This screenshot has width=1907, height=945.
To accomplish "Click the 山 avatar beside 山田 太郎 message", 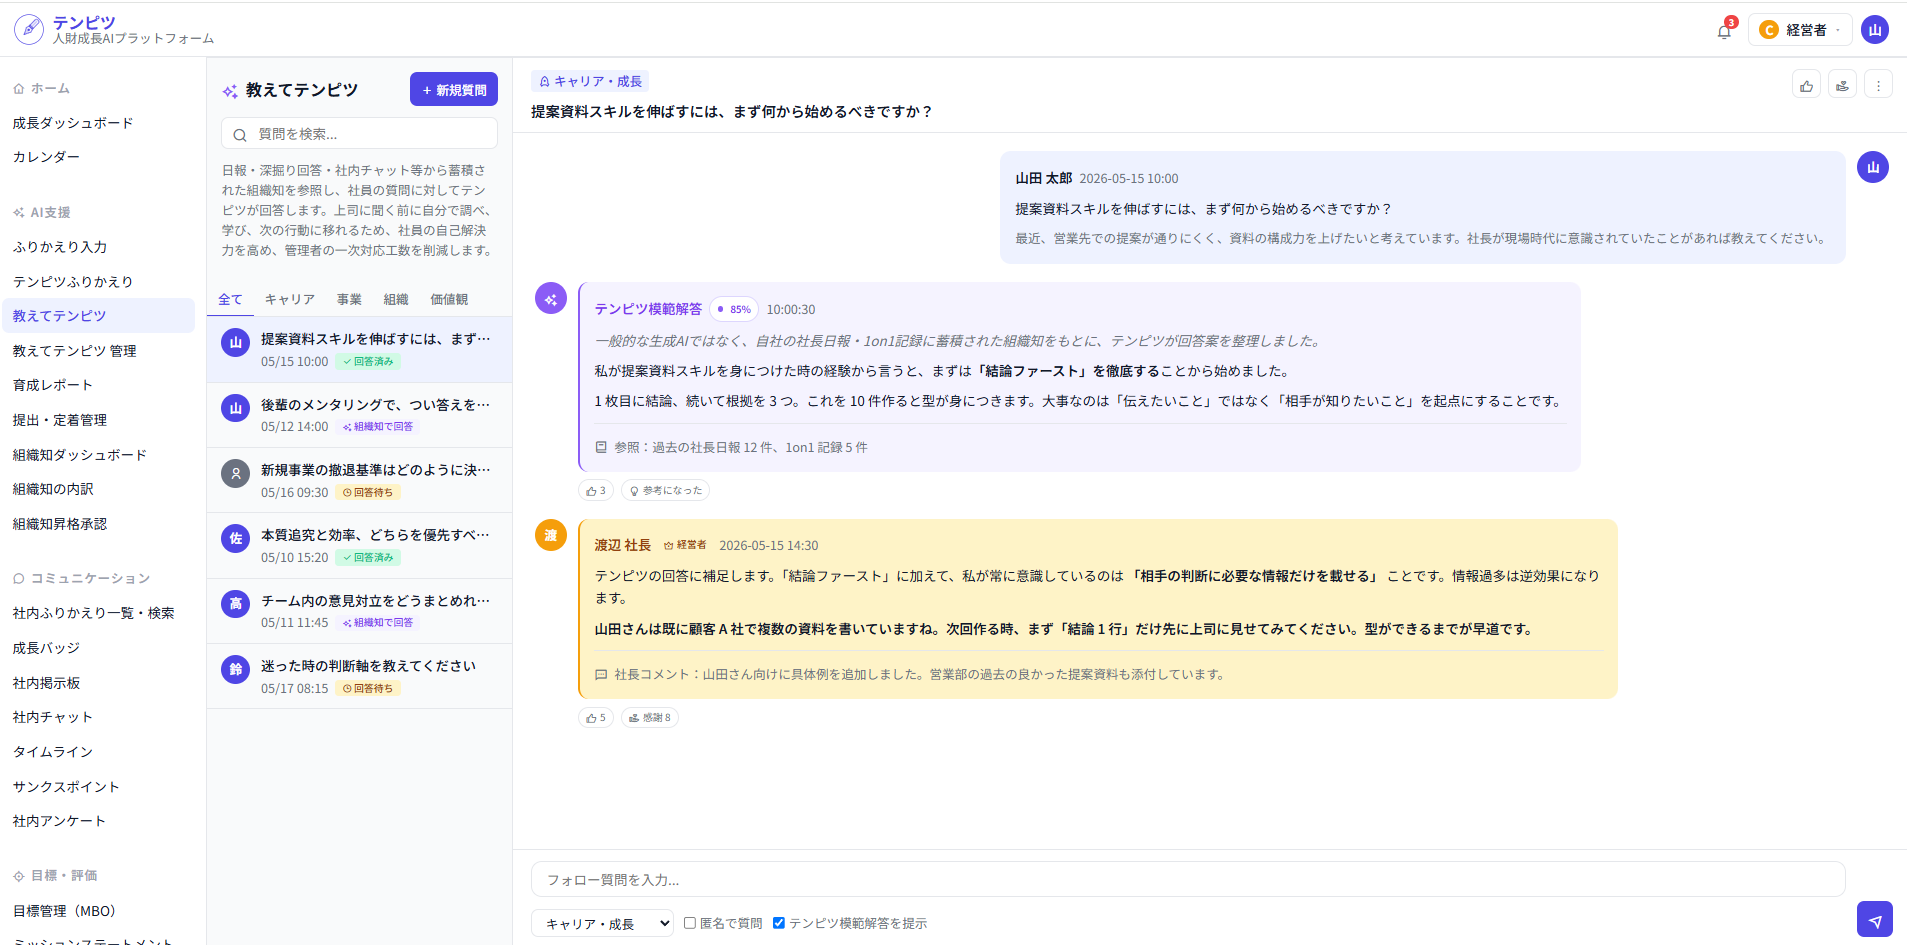I will 1873,167.
